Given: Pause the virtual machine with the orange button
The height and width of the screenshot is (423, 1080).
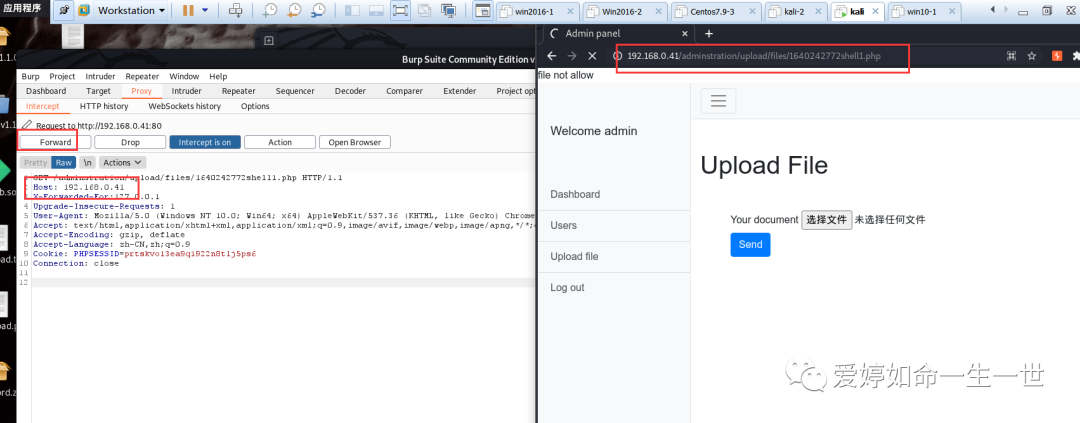Looking at the screenshot, I should pos(187,10).
